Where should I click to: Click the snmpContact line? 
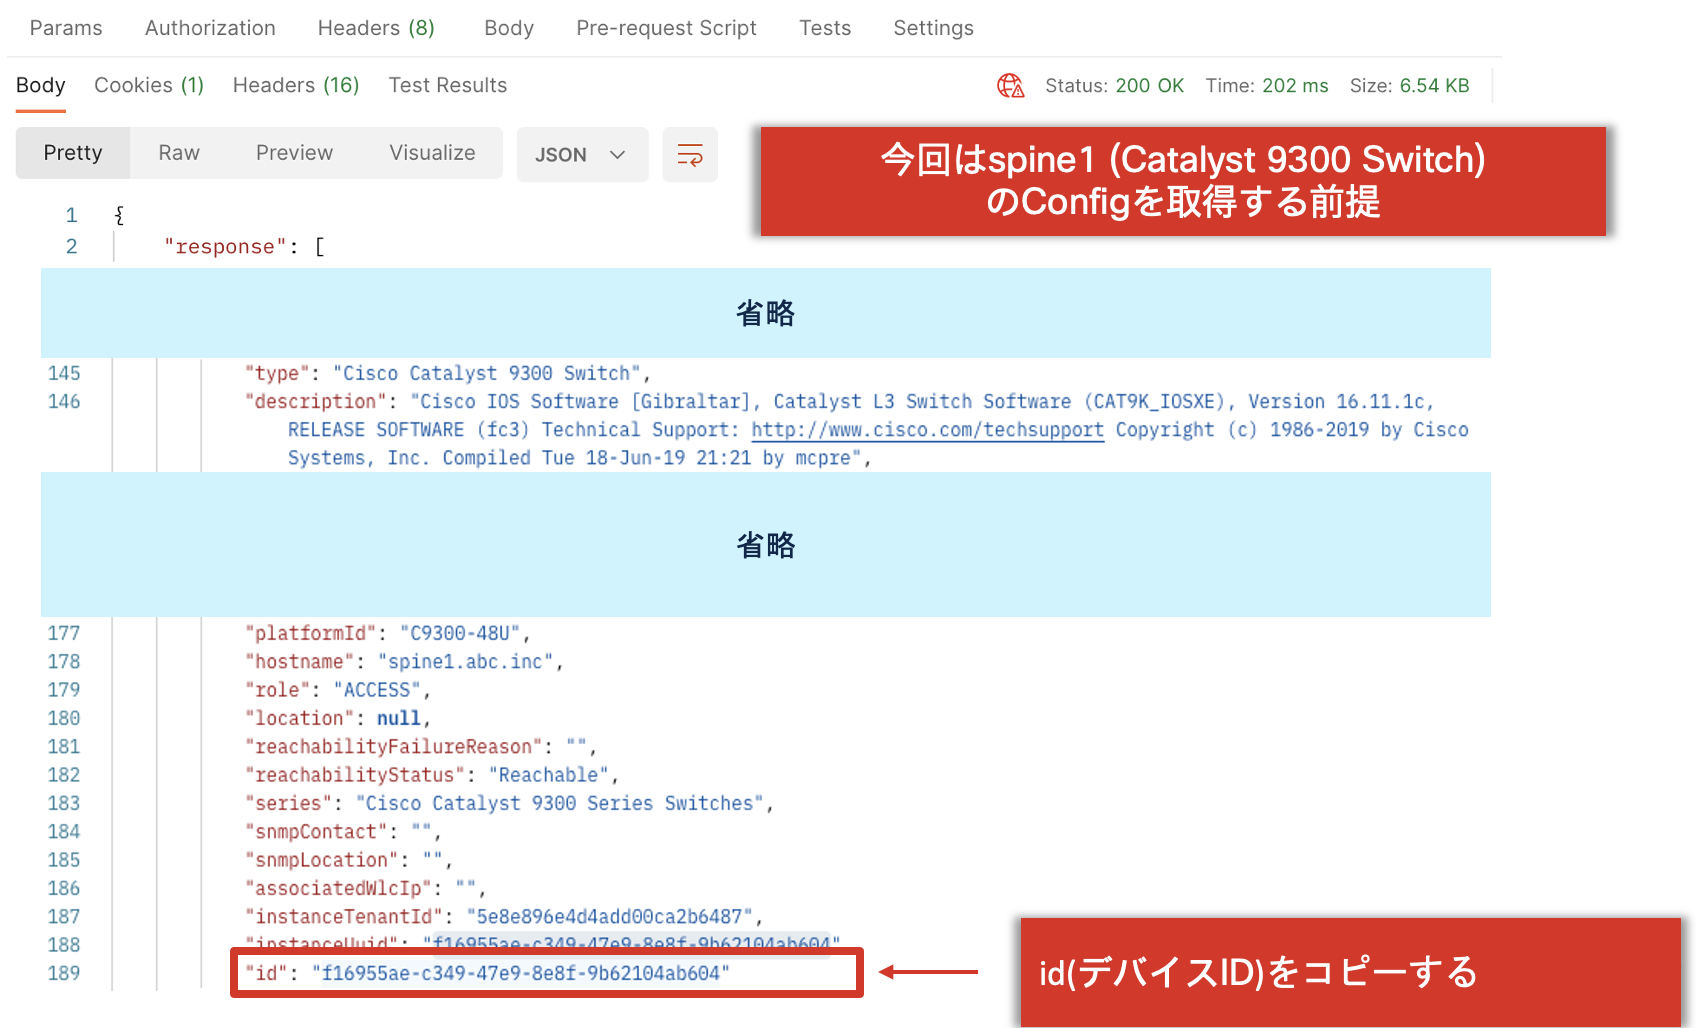click(343, 832)
